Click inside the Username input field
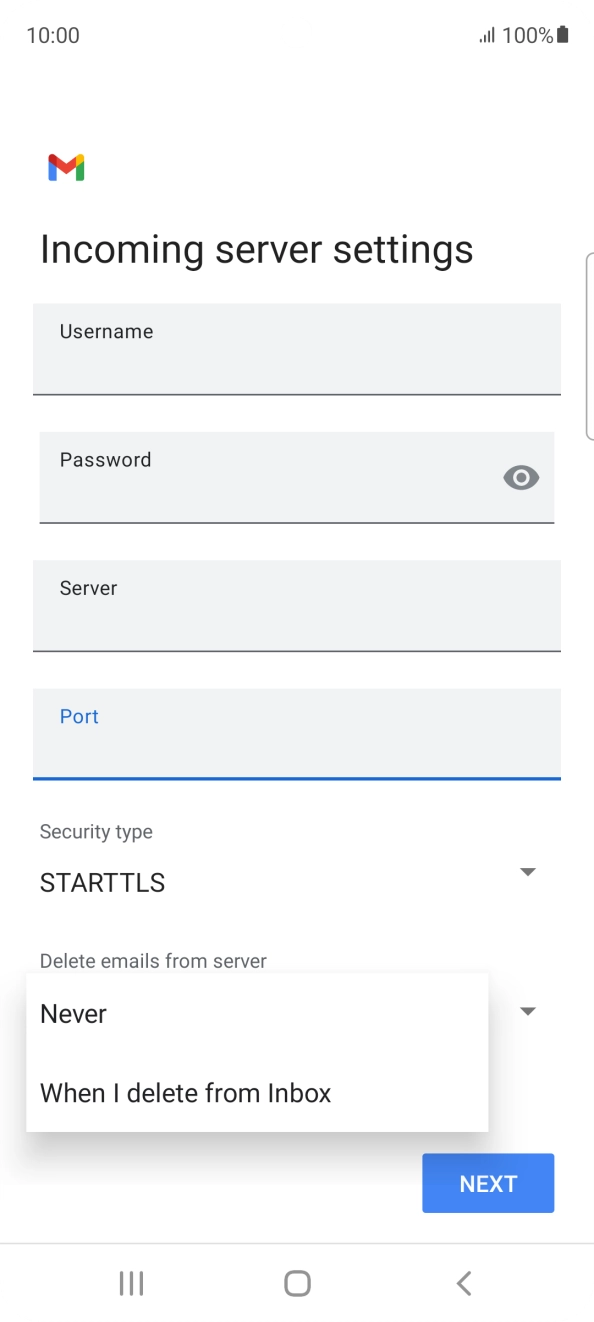The image size is (594, 1322). (297, 349)
